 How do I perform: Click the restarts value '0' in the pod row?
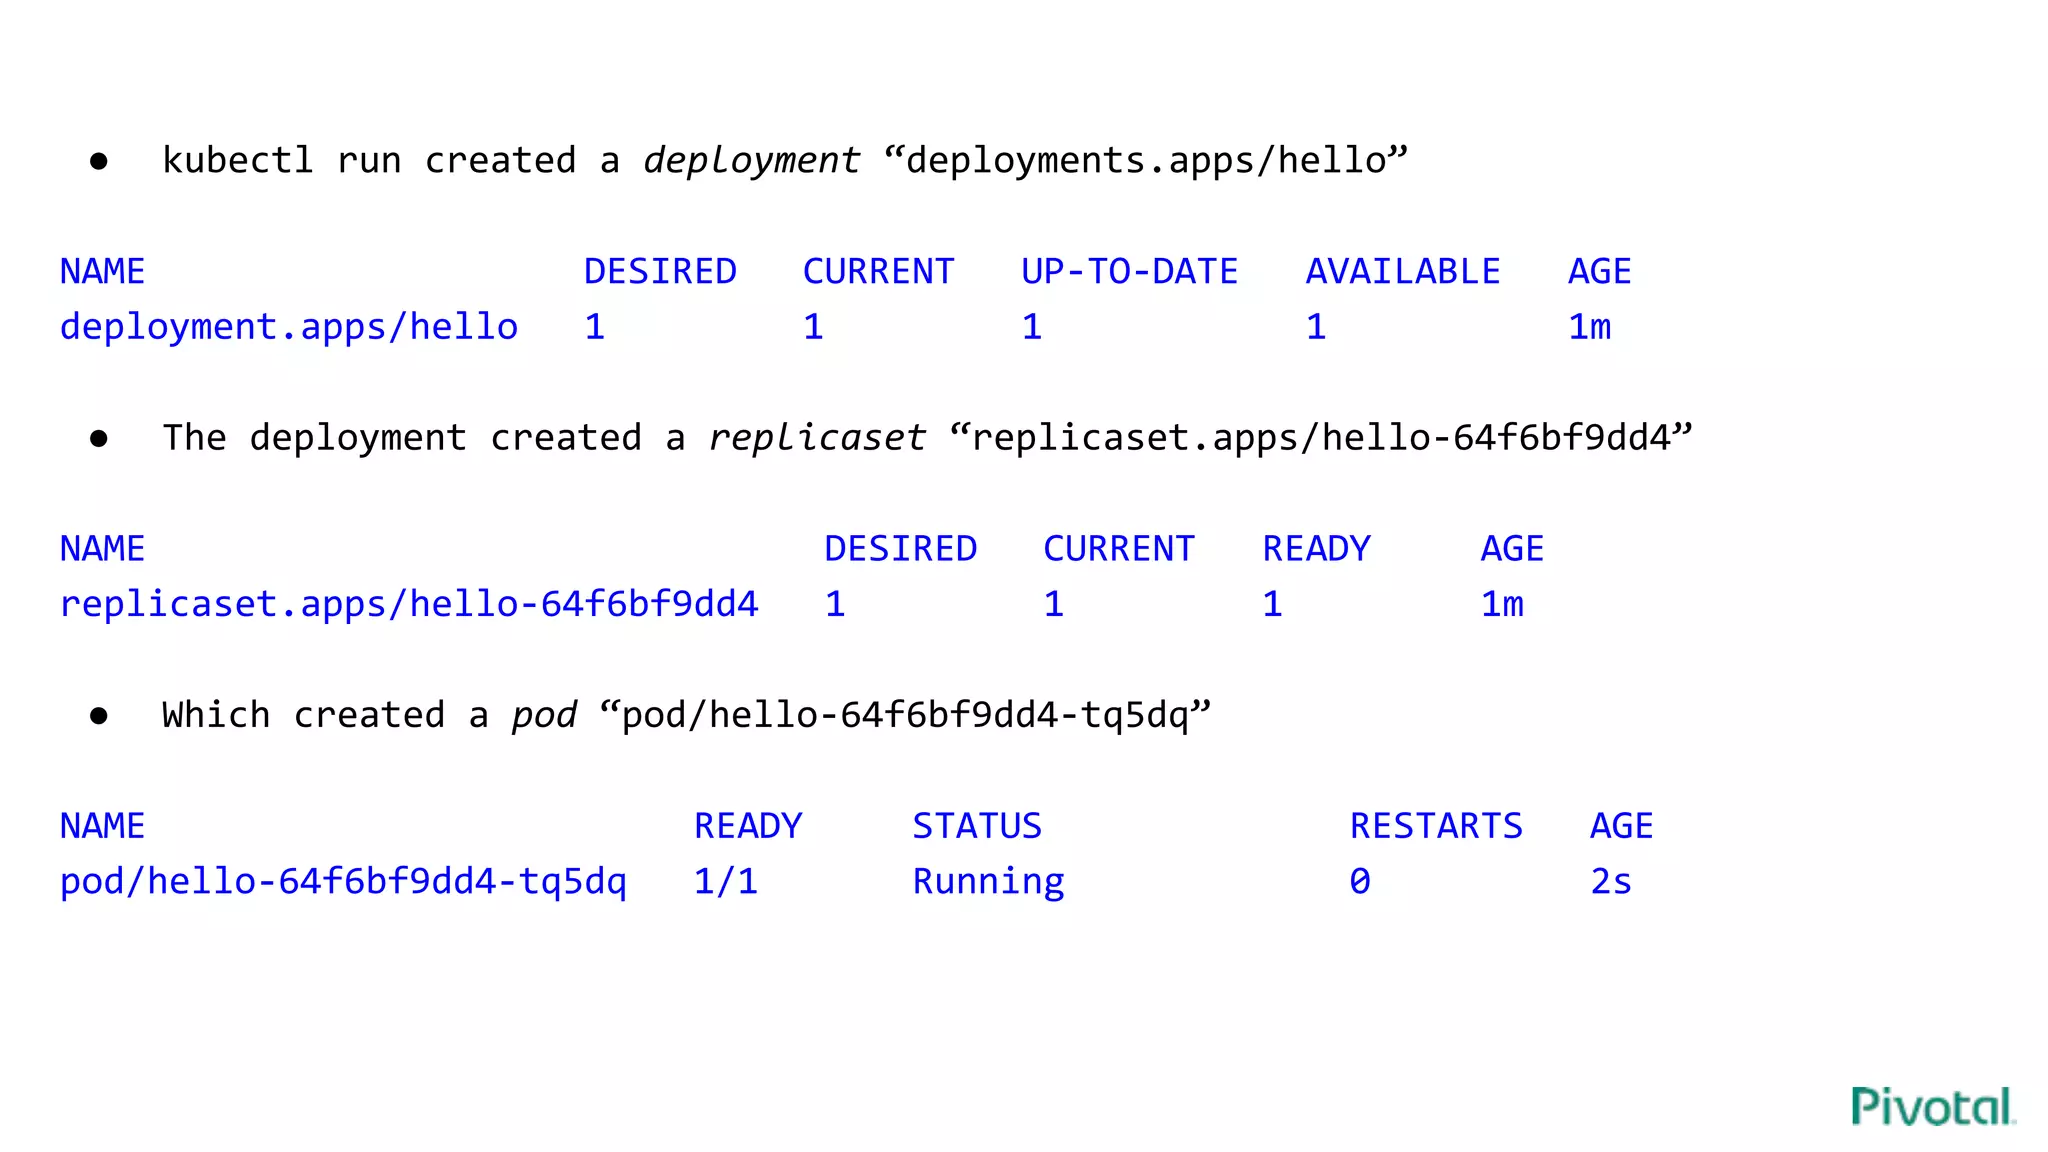[x=1360, y=882]
